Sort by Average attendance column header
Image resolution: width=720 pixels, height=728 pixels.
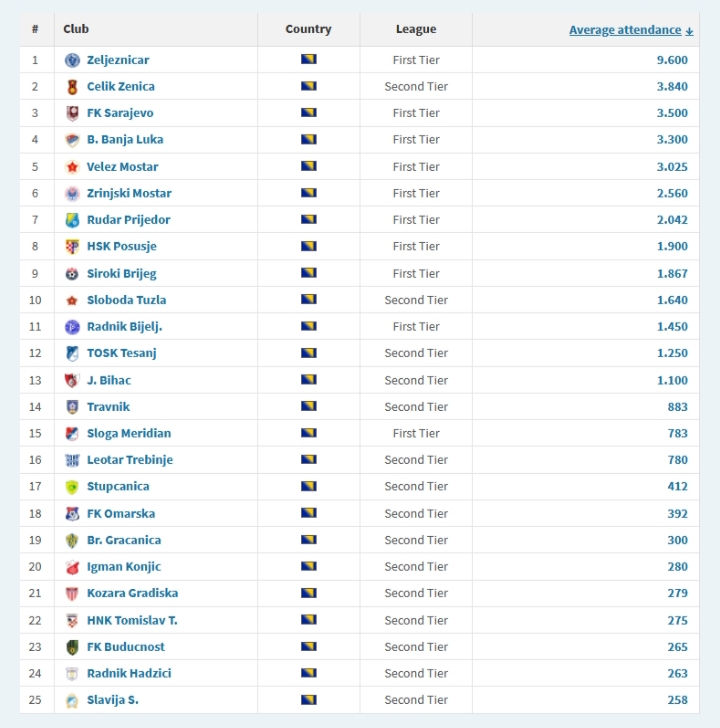(625, 30)
